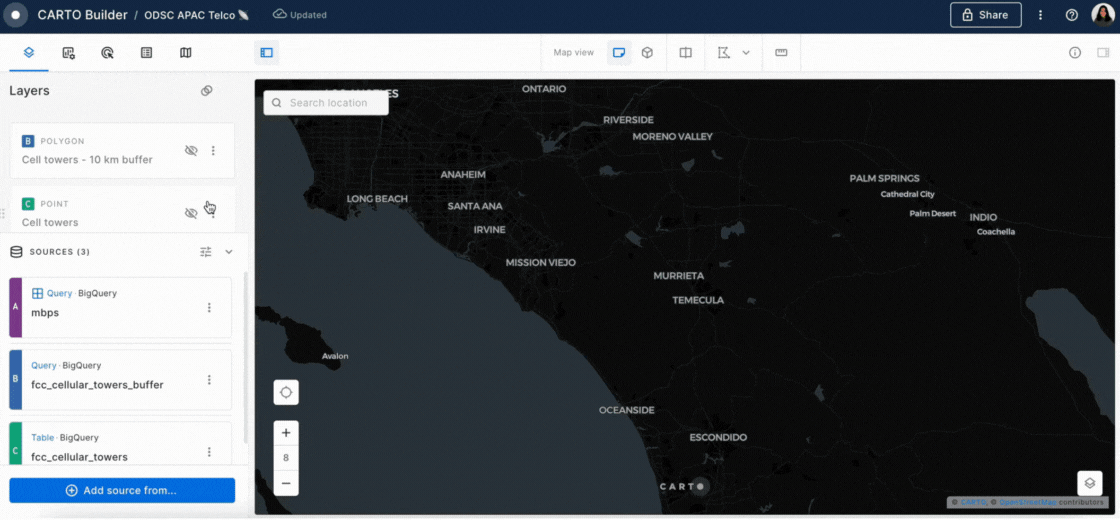Select the Cell towers - 10 km buffer layer card

pos(122,151)
